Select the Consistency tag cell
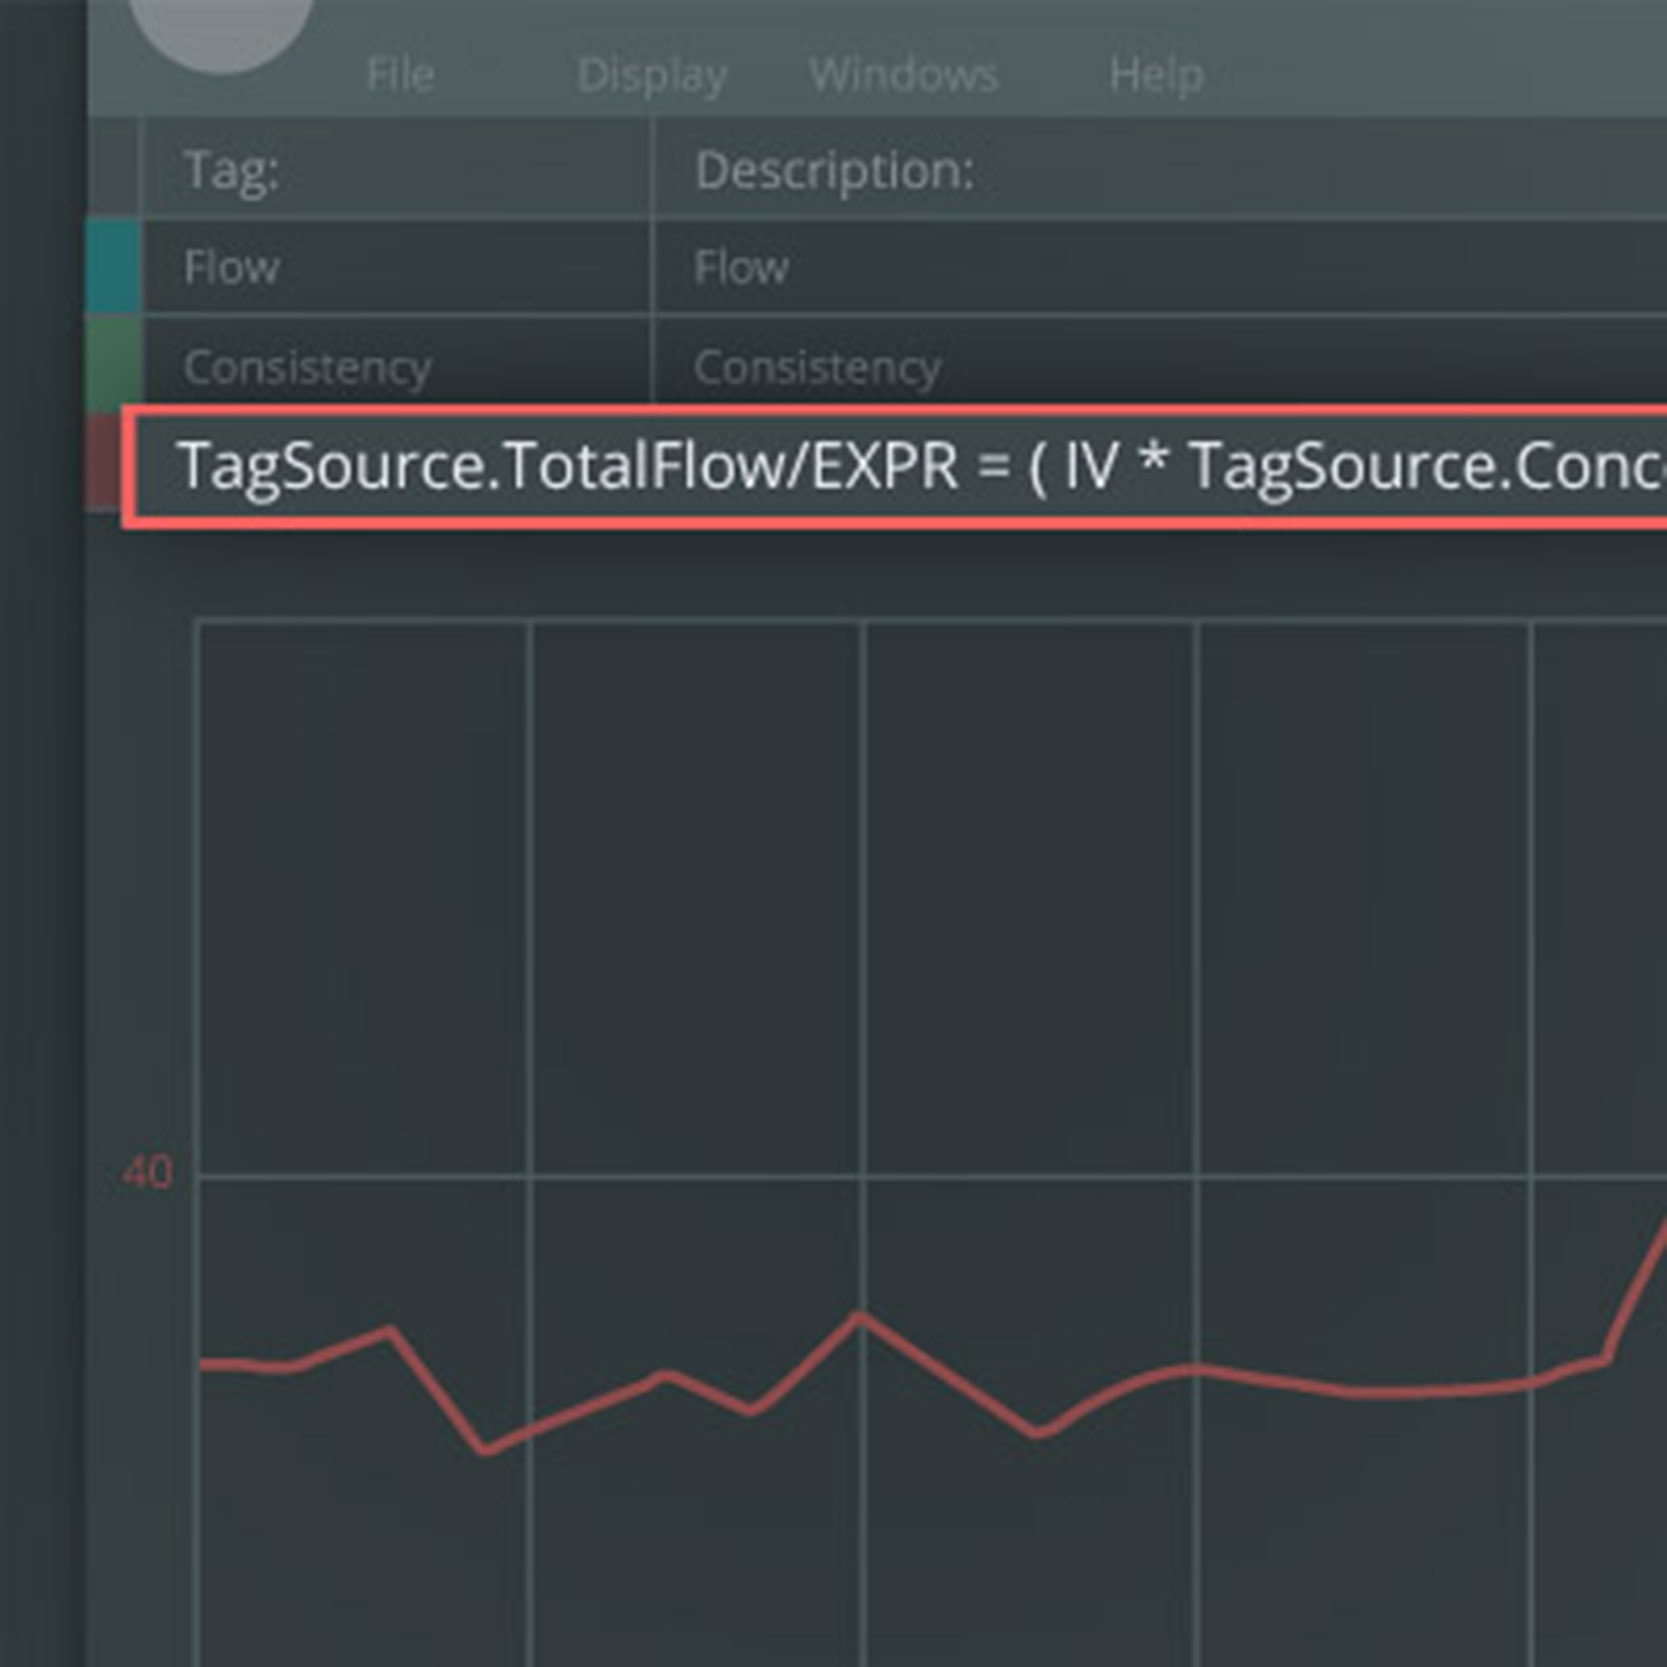Screen dimensions: 1667x1667 tap(307, 367)
